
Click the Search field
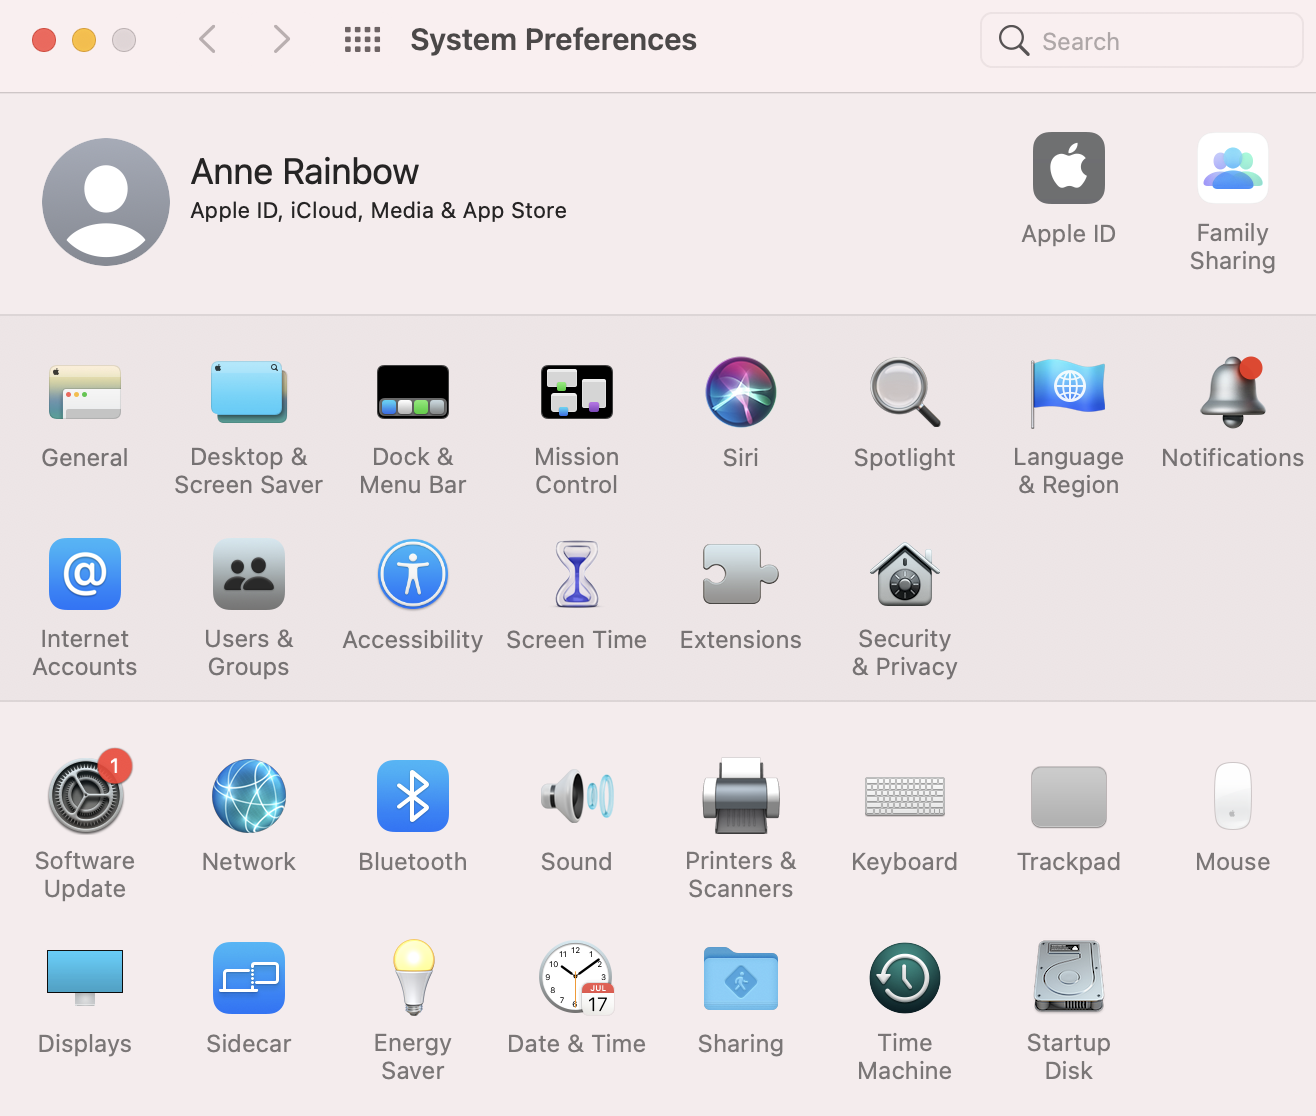1142,40
